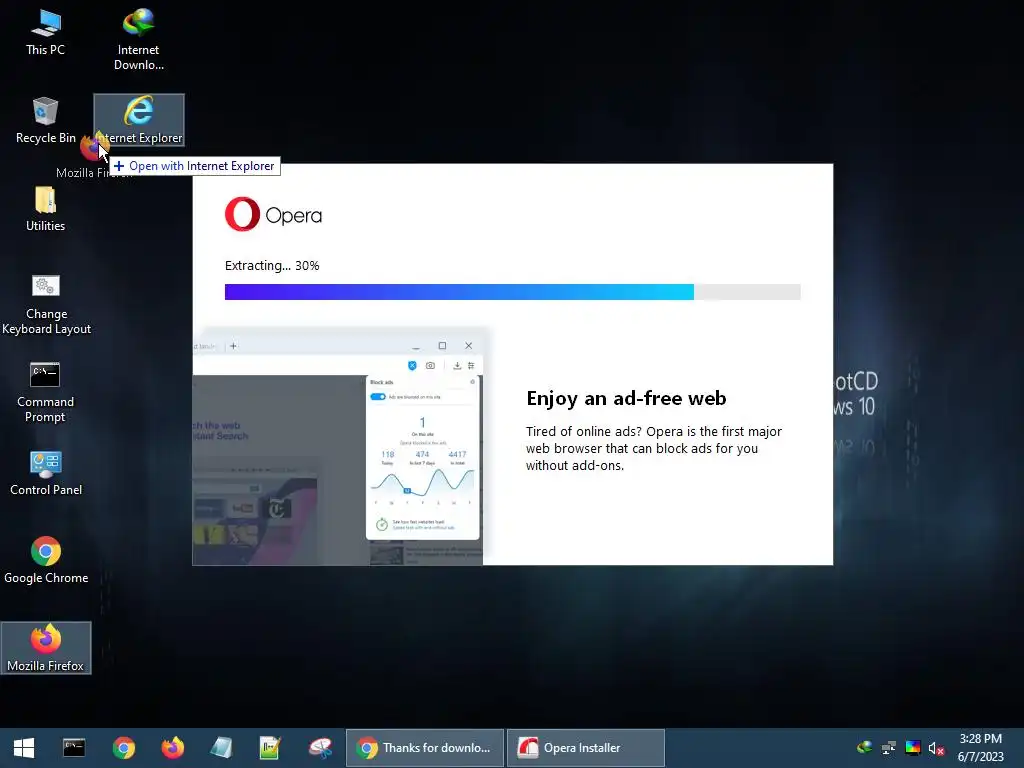The image size is (1024, 768).
Task: Select the Internet Explorer desktop icon
Action: point(139,120)
